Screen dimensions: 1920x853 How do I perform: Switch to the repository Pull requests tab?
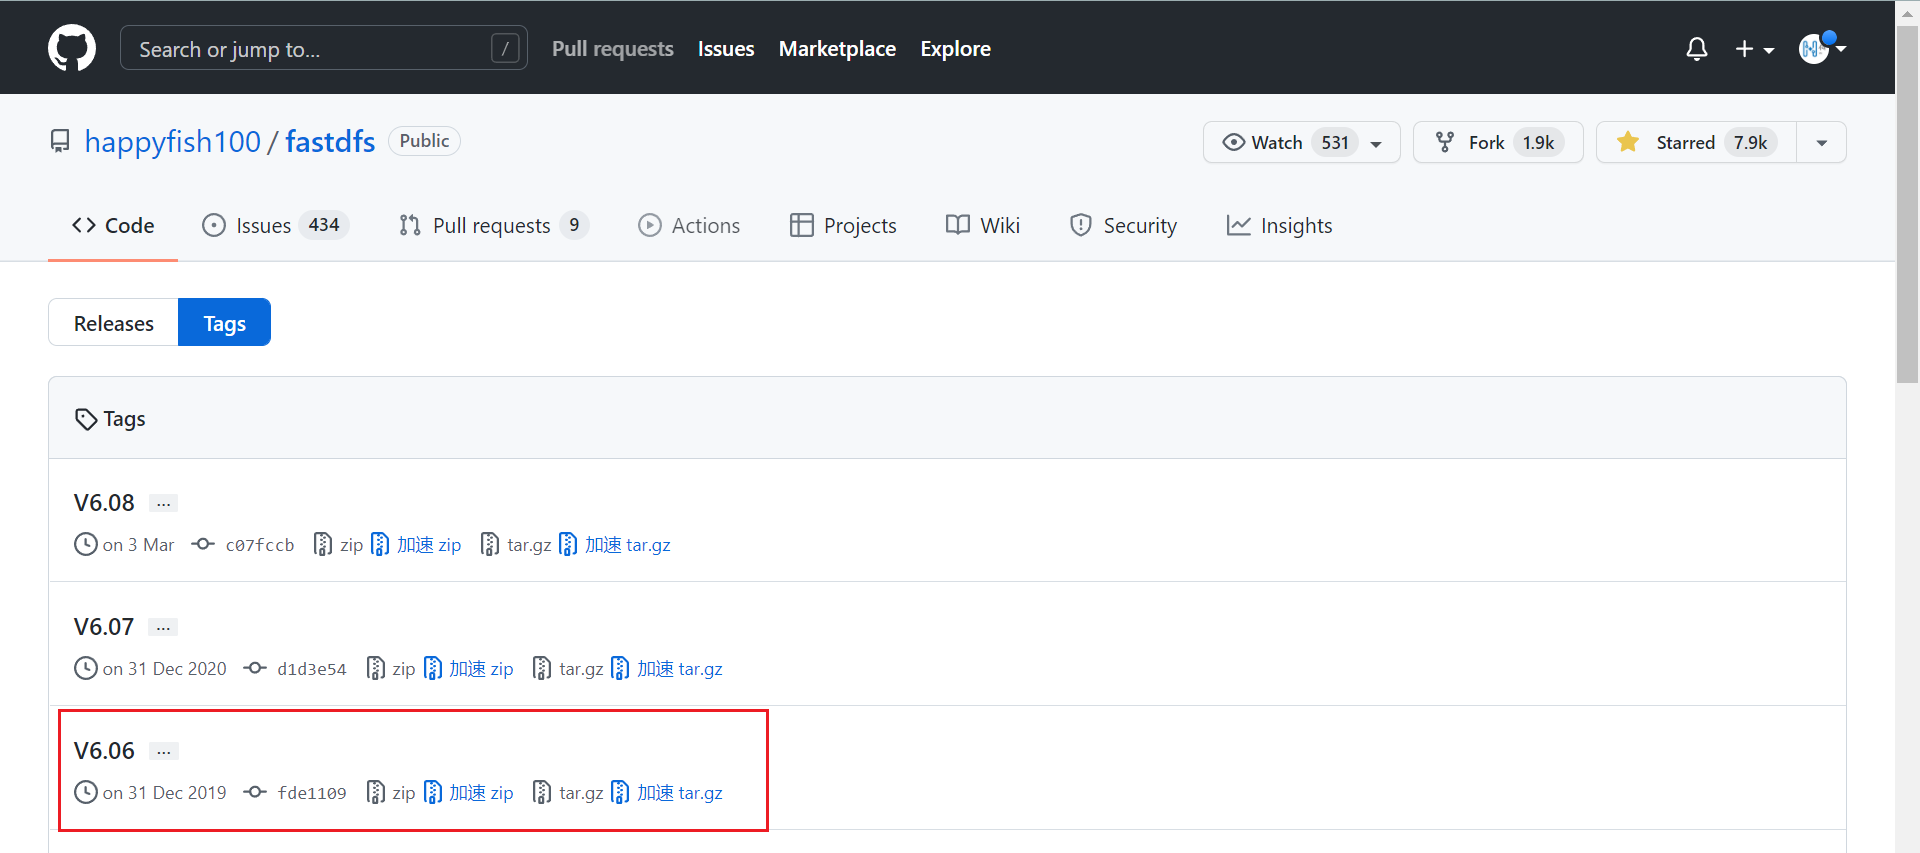click(493, 226)
